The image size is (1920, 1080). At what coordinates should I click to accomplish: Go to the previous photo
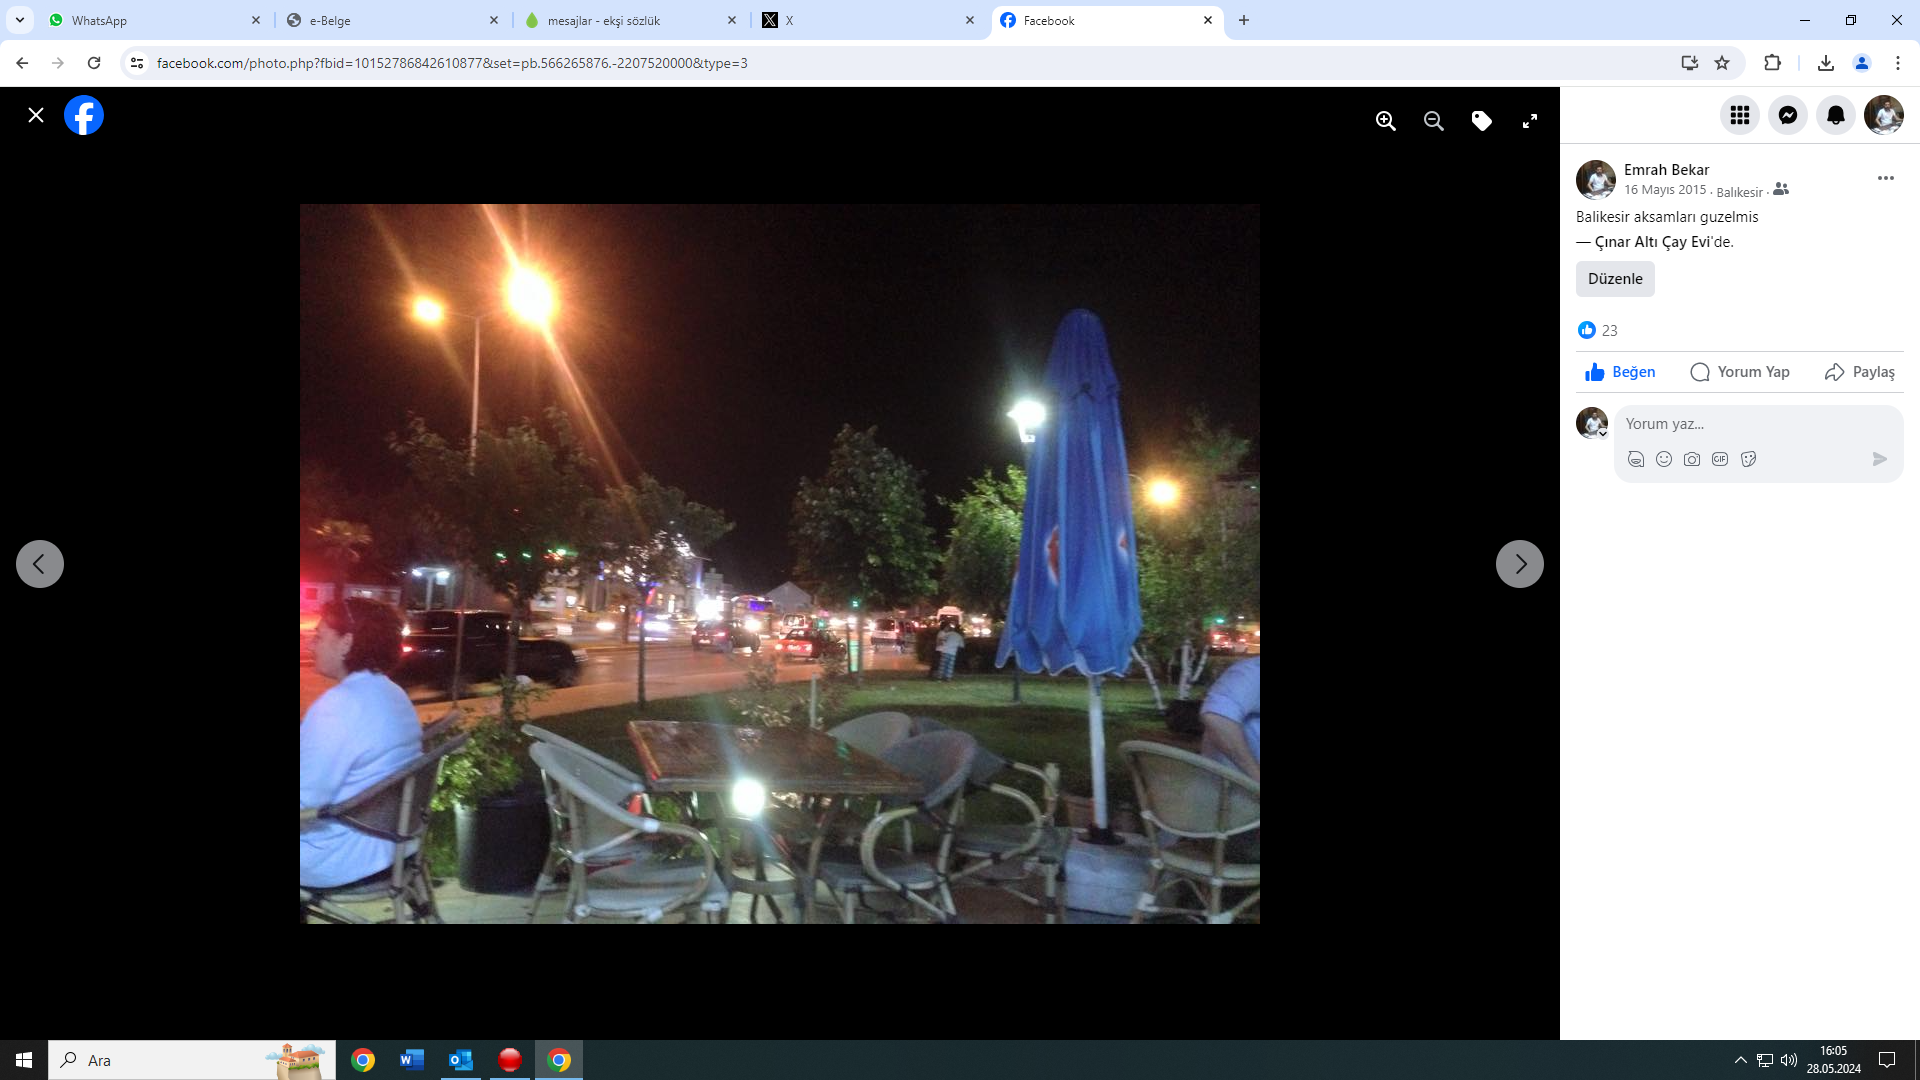(40, 564)
